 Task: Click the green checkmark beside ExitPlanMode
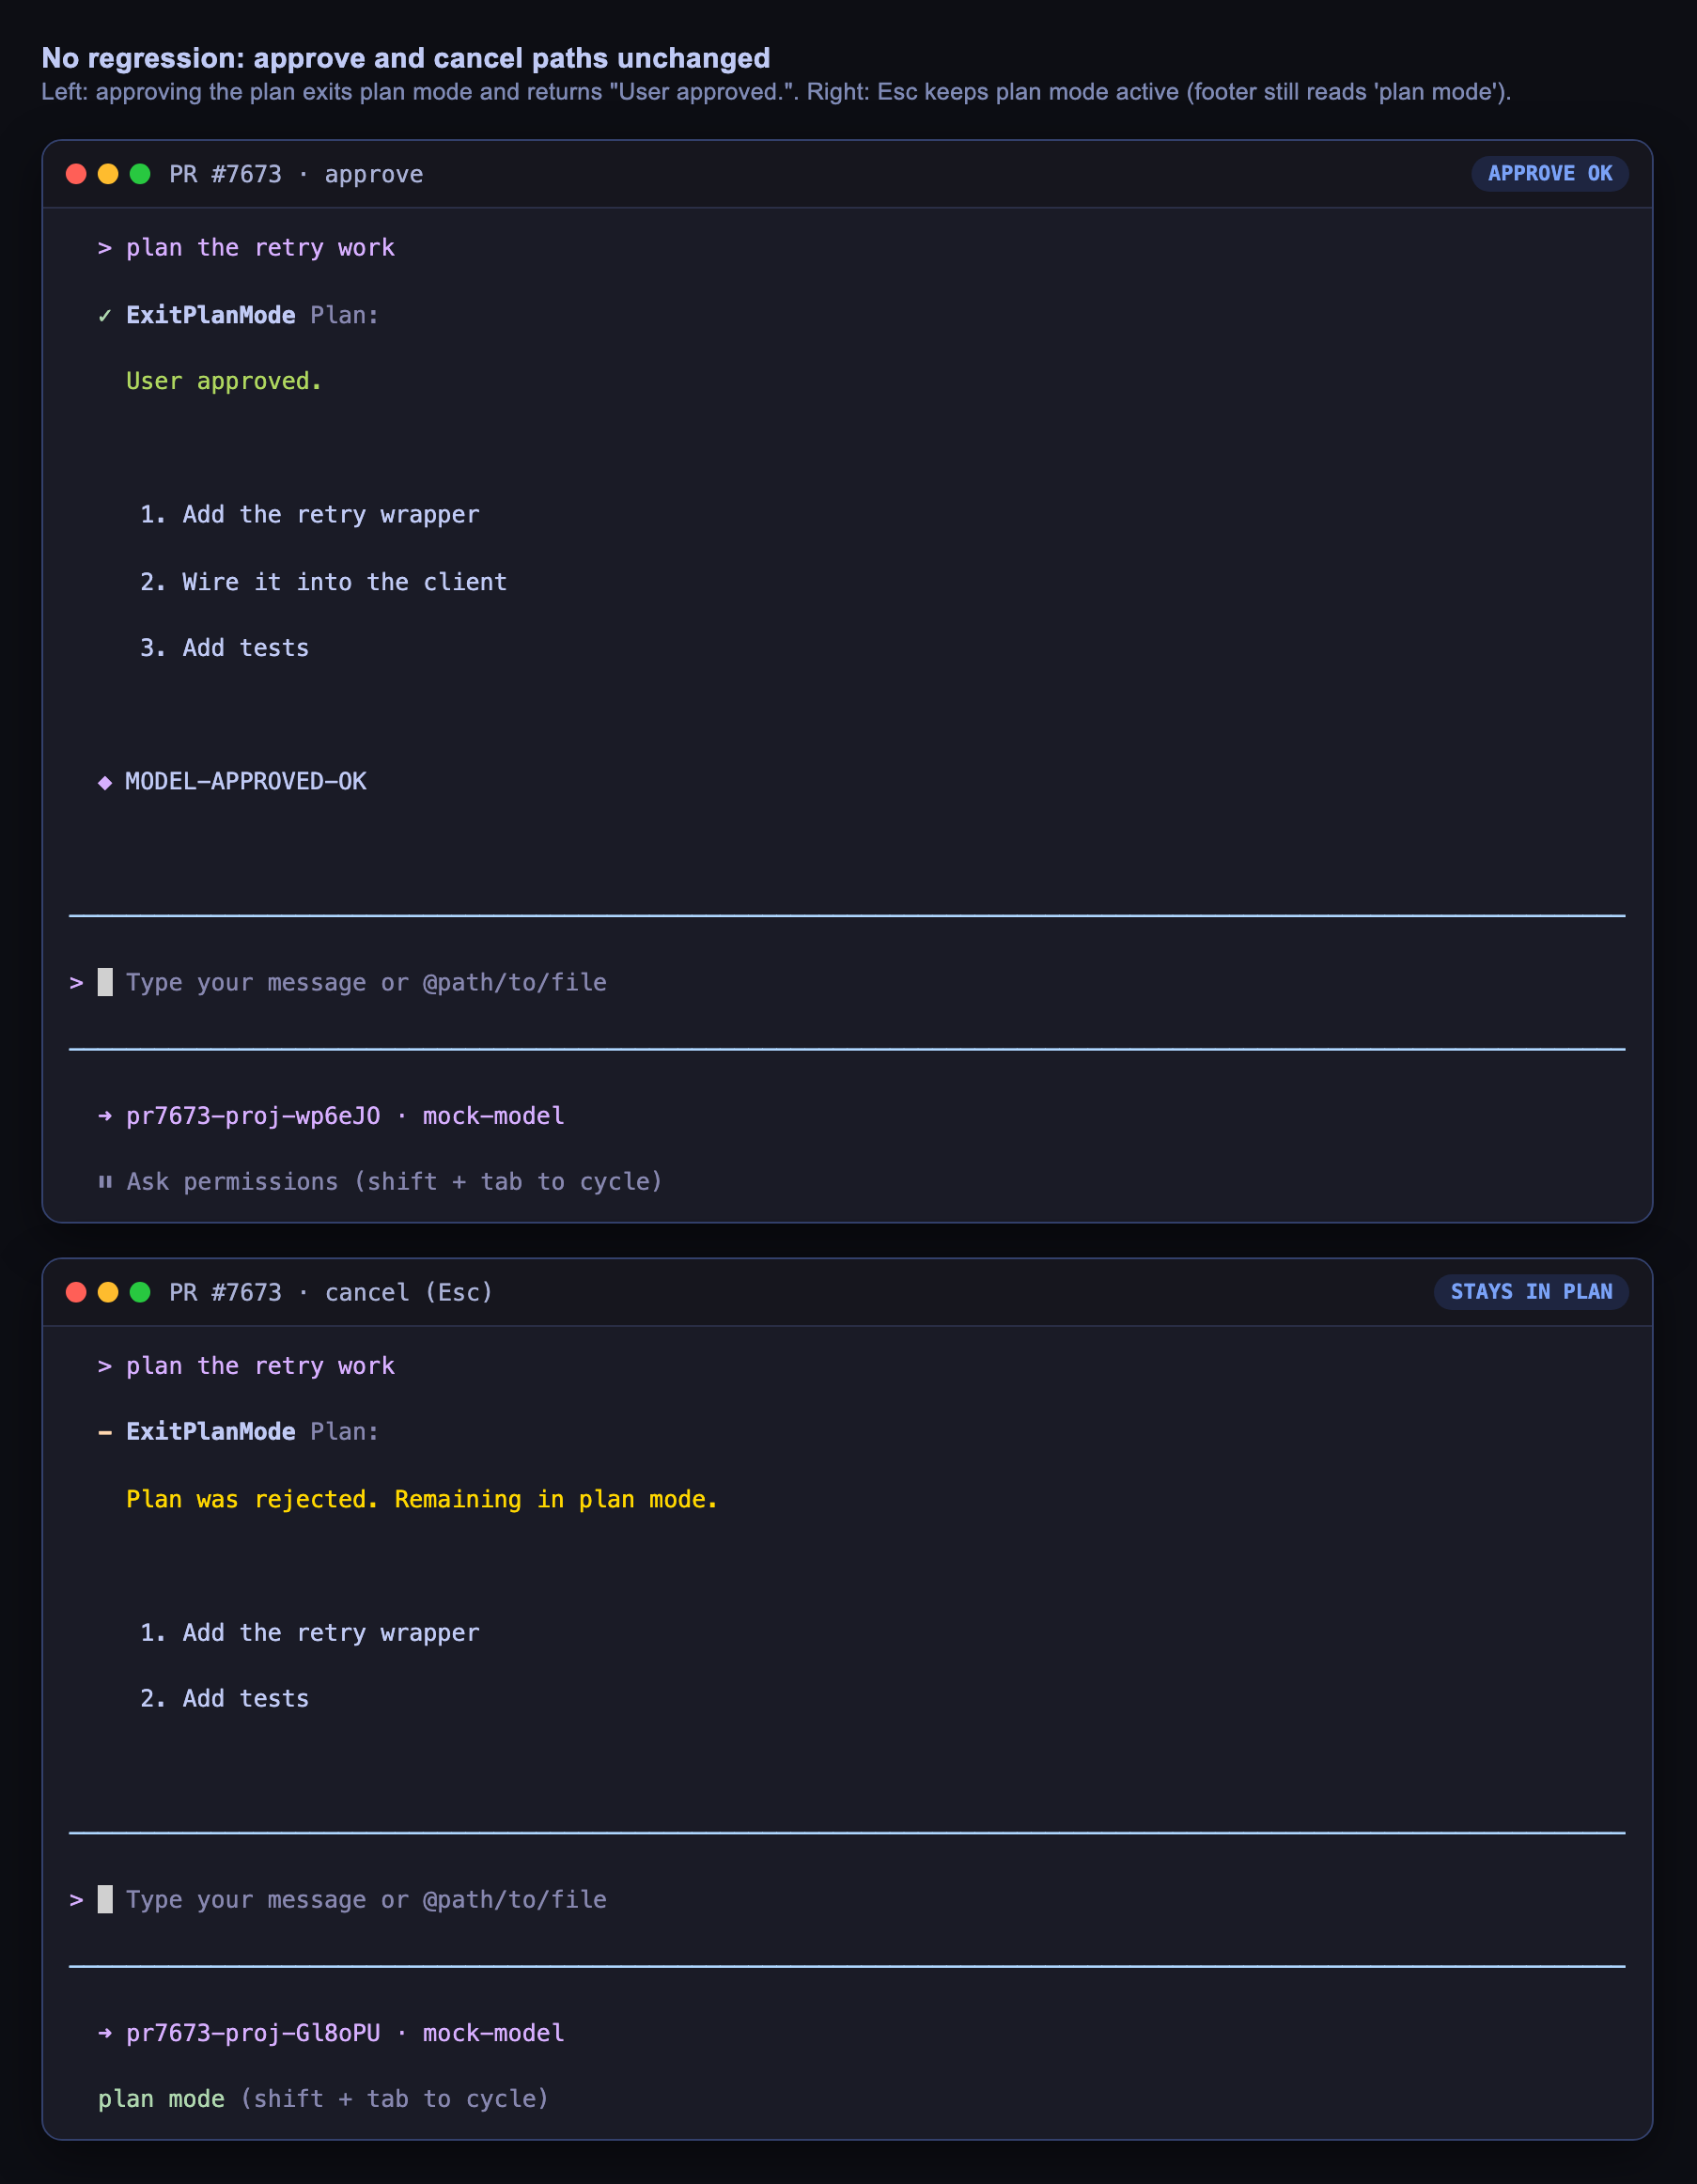click(x=105, y=316)
